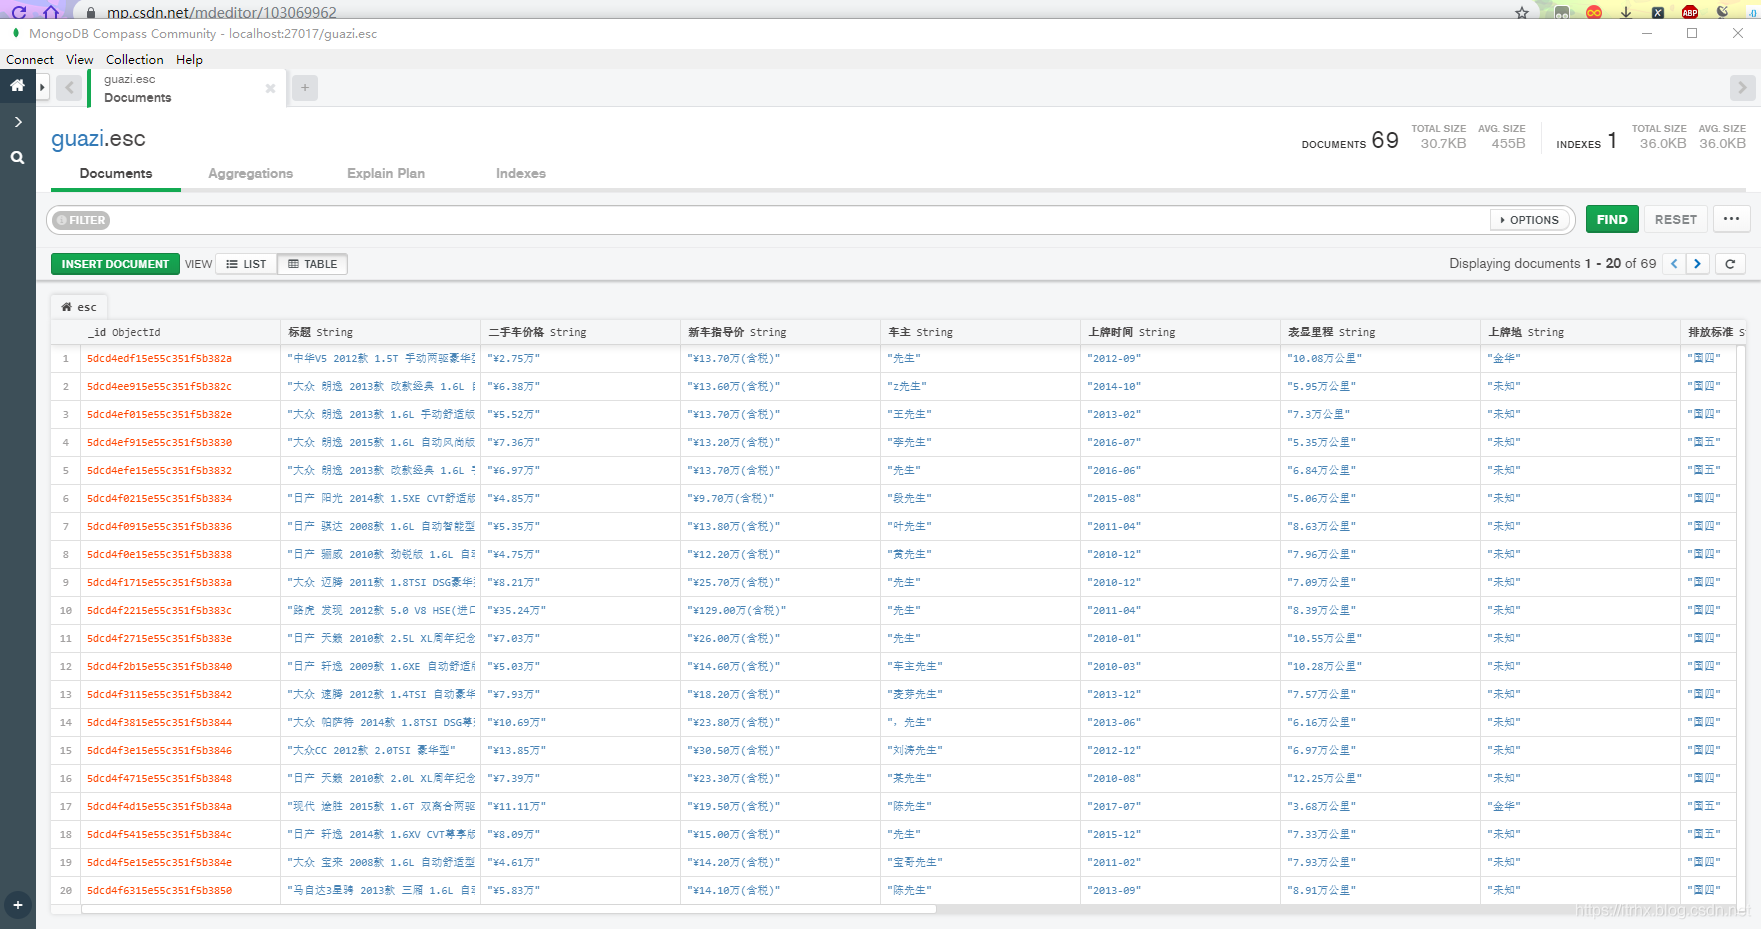The image size is (1761, 929).
Task: Switch to the Explain Plan tab
Action: [386, 173]
